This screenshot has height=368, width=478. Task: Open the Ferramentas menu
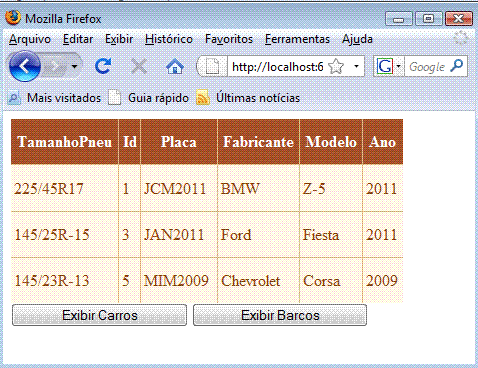click(297, 39)
